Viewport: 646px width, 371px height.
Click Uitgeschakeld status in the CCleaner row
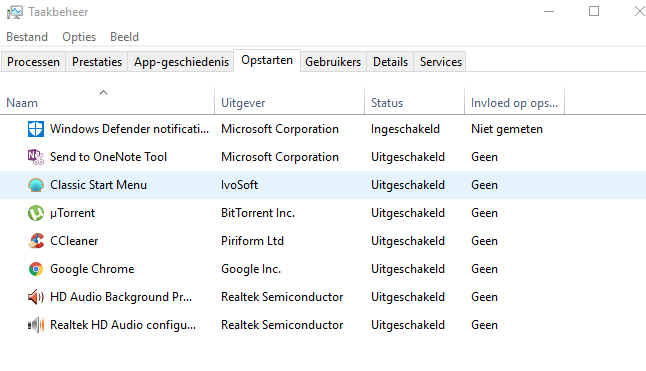408,241
